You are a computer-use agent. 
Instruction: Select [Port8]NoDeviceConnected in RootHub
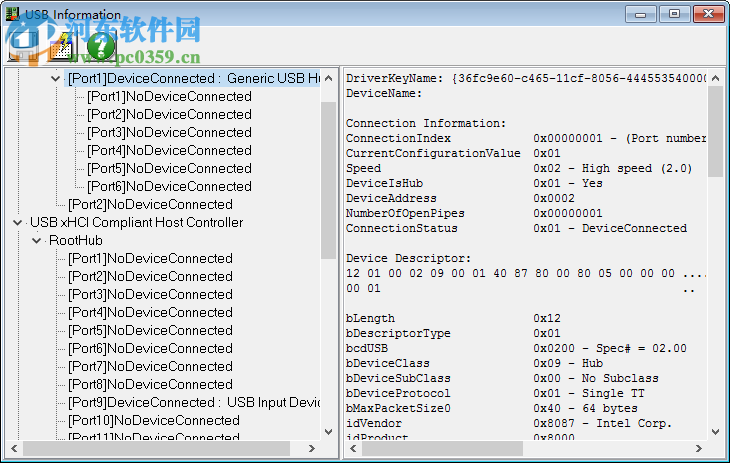point(150,384)
